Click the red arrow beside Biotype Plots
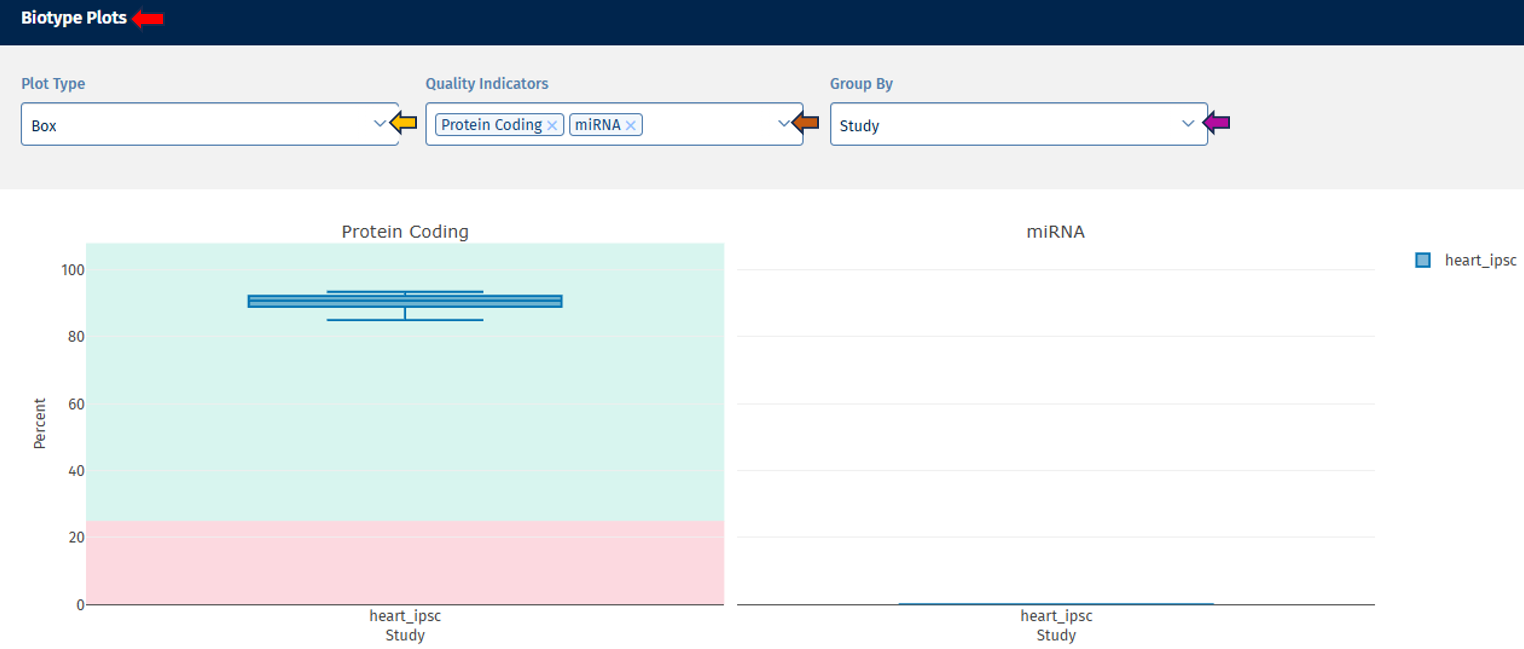Viewport: 1524px width, 649px height. tap(149, 19)
